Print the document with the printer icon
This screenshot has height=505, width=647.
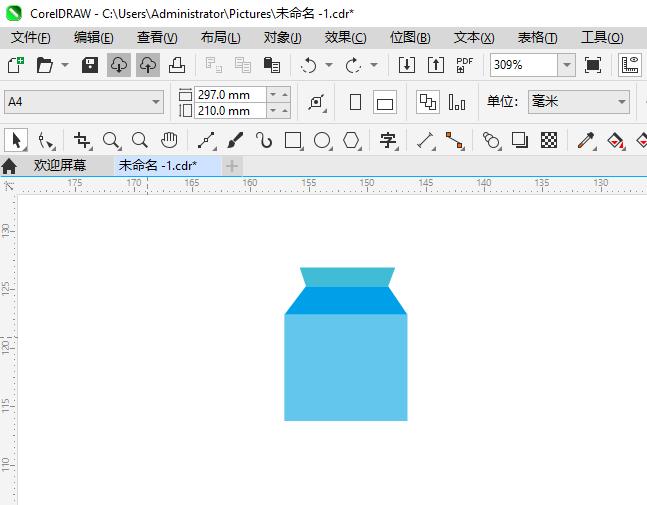coord(177,65)
